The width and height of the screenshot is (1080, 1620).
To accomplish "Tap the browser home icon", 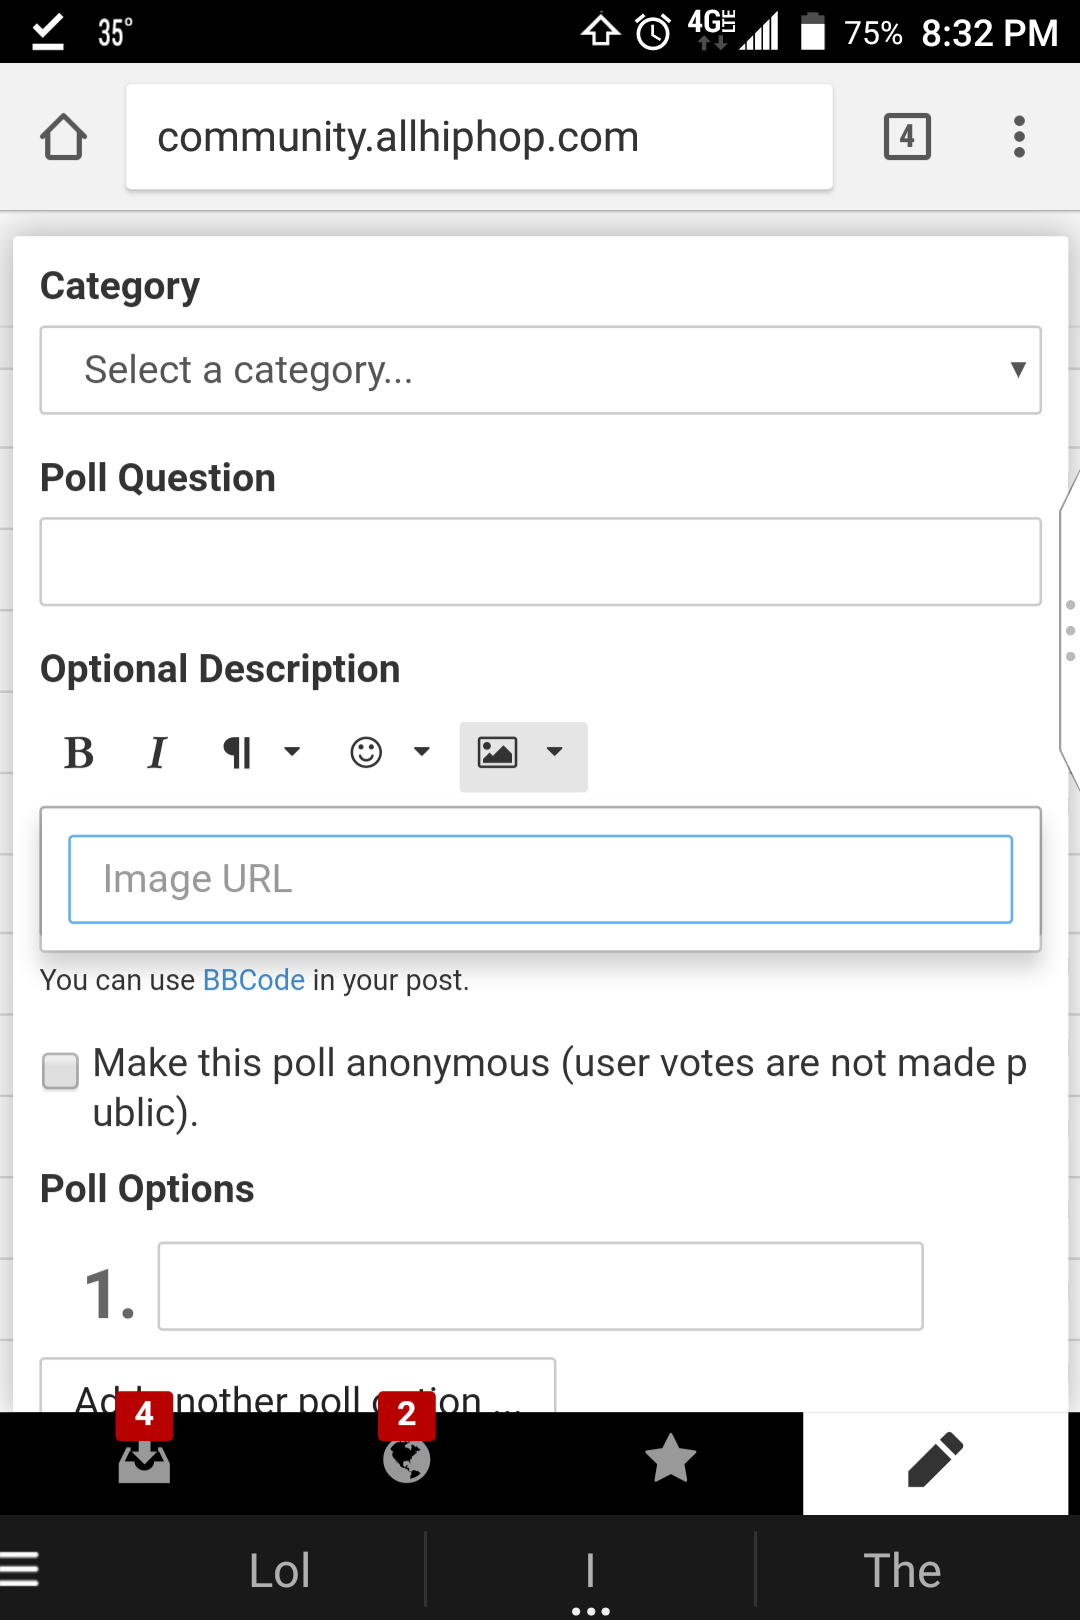I will click(x=63, y=137).
